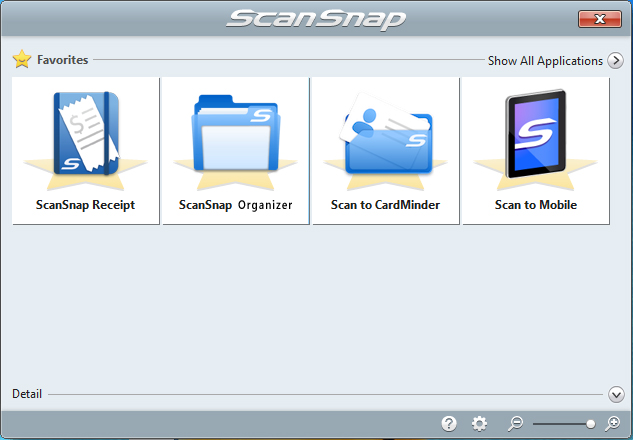Zoom out with the minus magnifier
Screen dimensions: 633x440
click(516, 423)
